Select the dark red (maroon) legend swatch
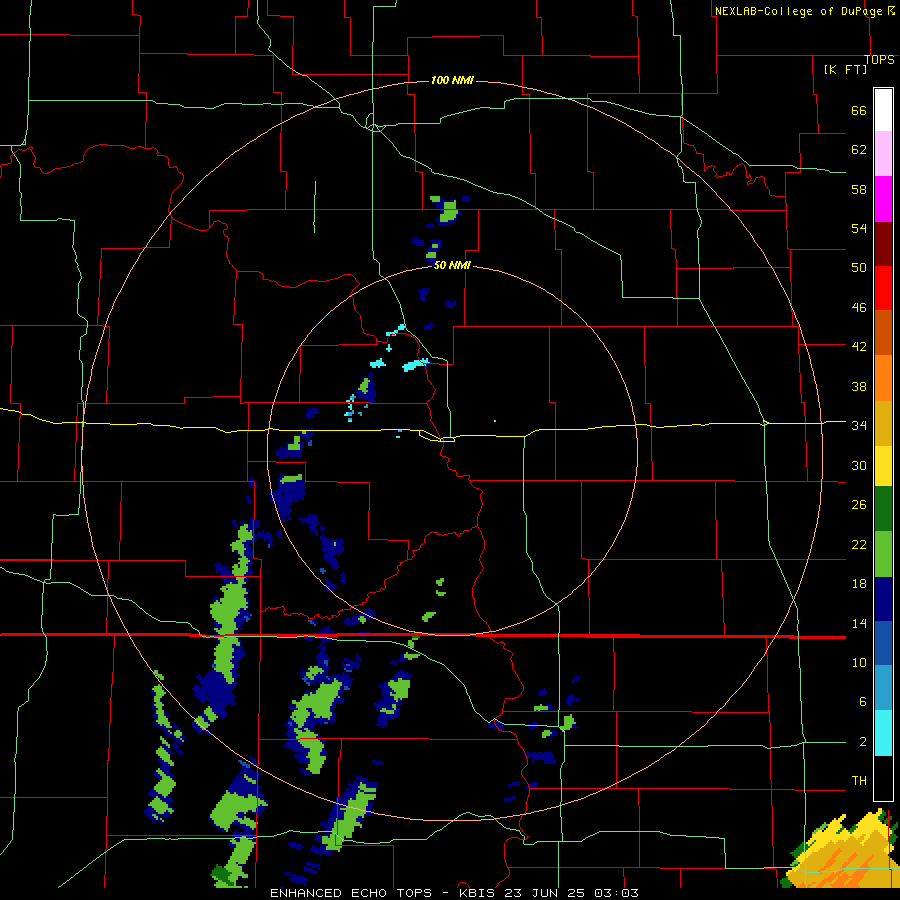This screenshot has height=900, width=900. pos(883,245)
